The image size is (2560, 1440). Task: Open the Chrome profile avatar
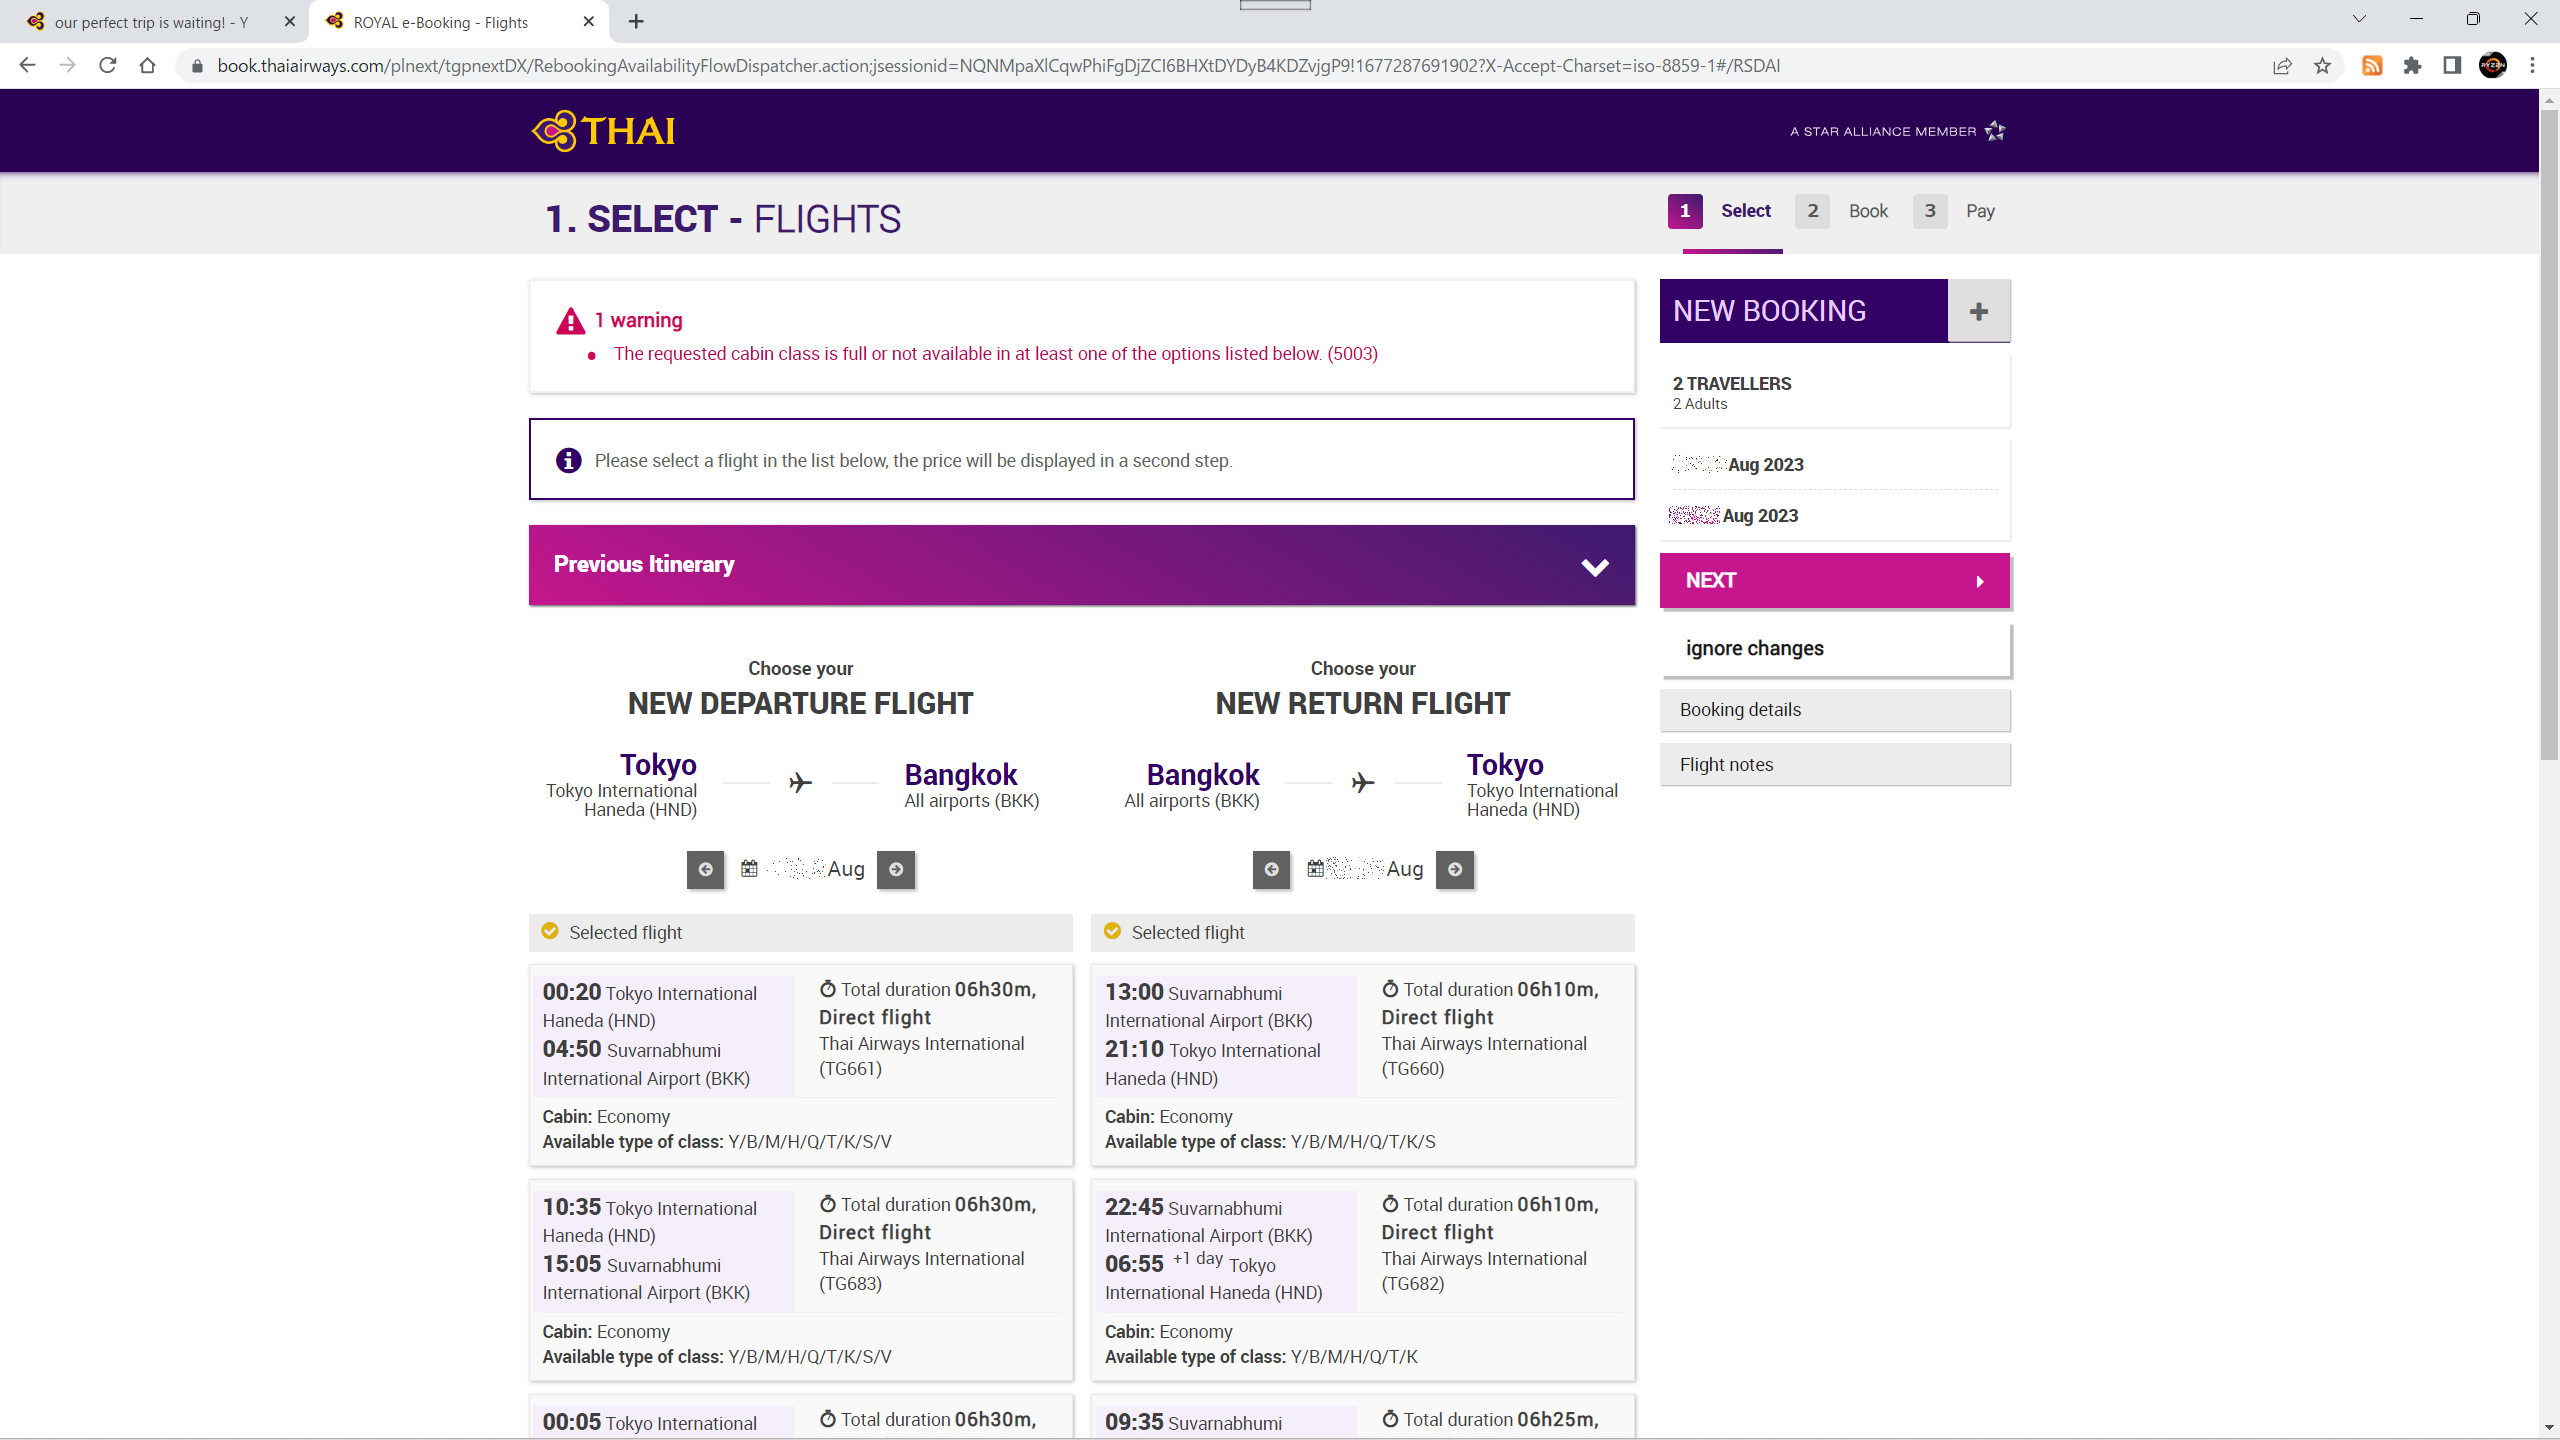click(x=2493, y=66)
